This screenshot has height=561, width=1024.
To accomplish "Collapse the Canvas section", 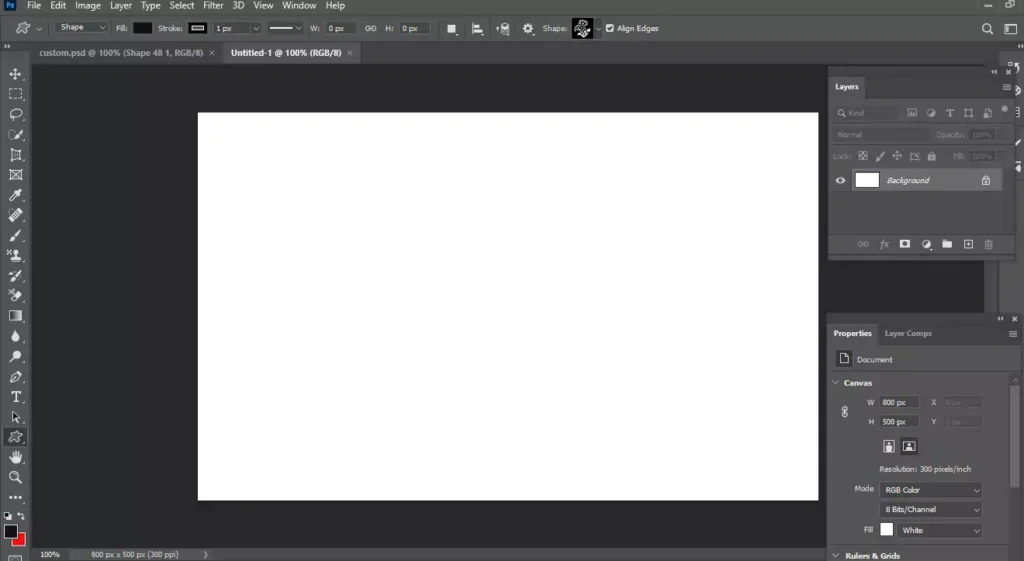I will (835, 383).
